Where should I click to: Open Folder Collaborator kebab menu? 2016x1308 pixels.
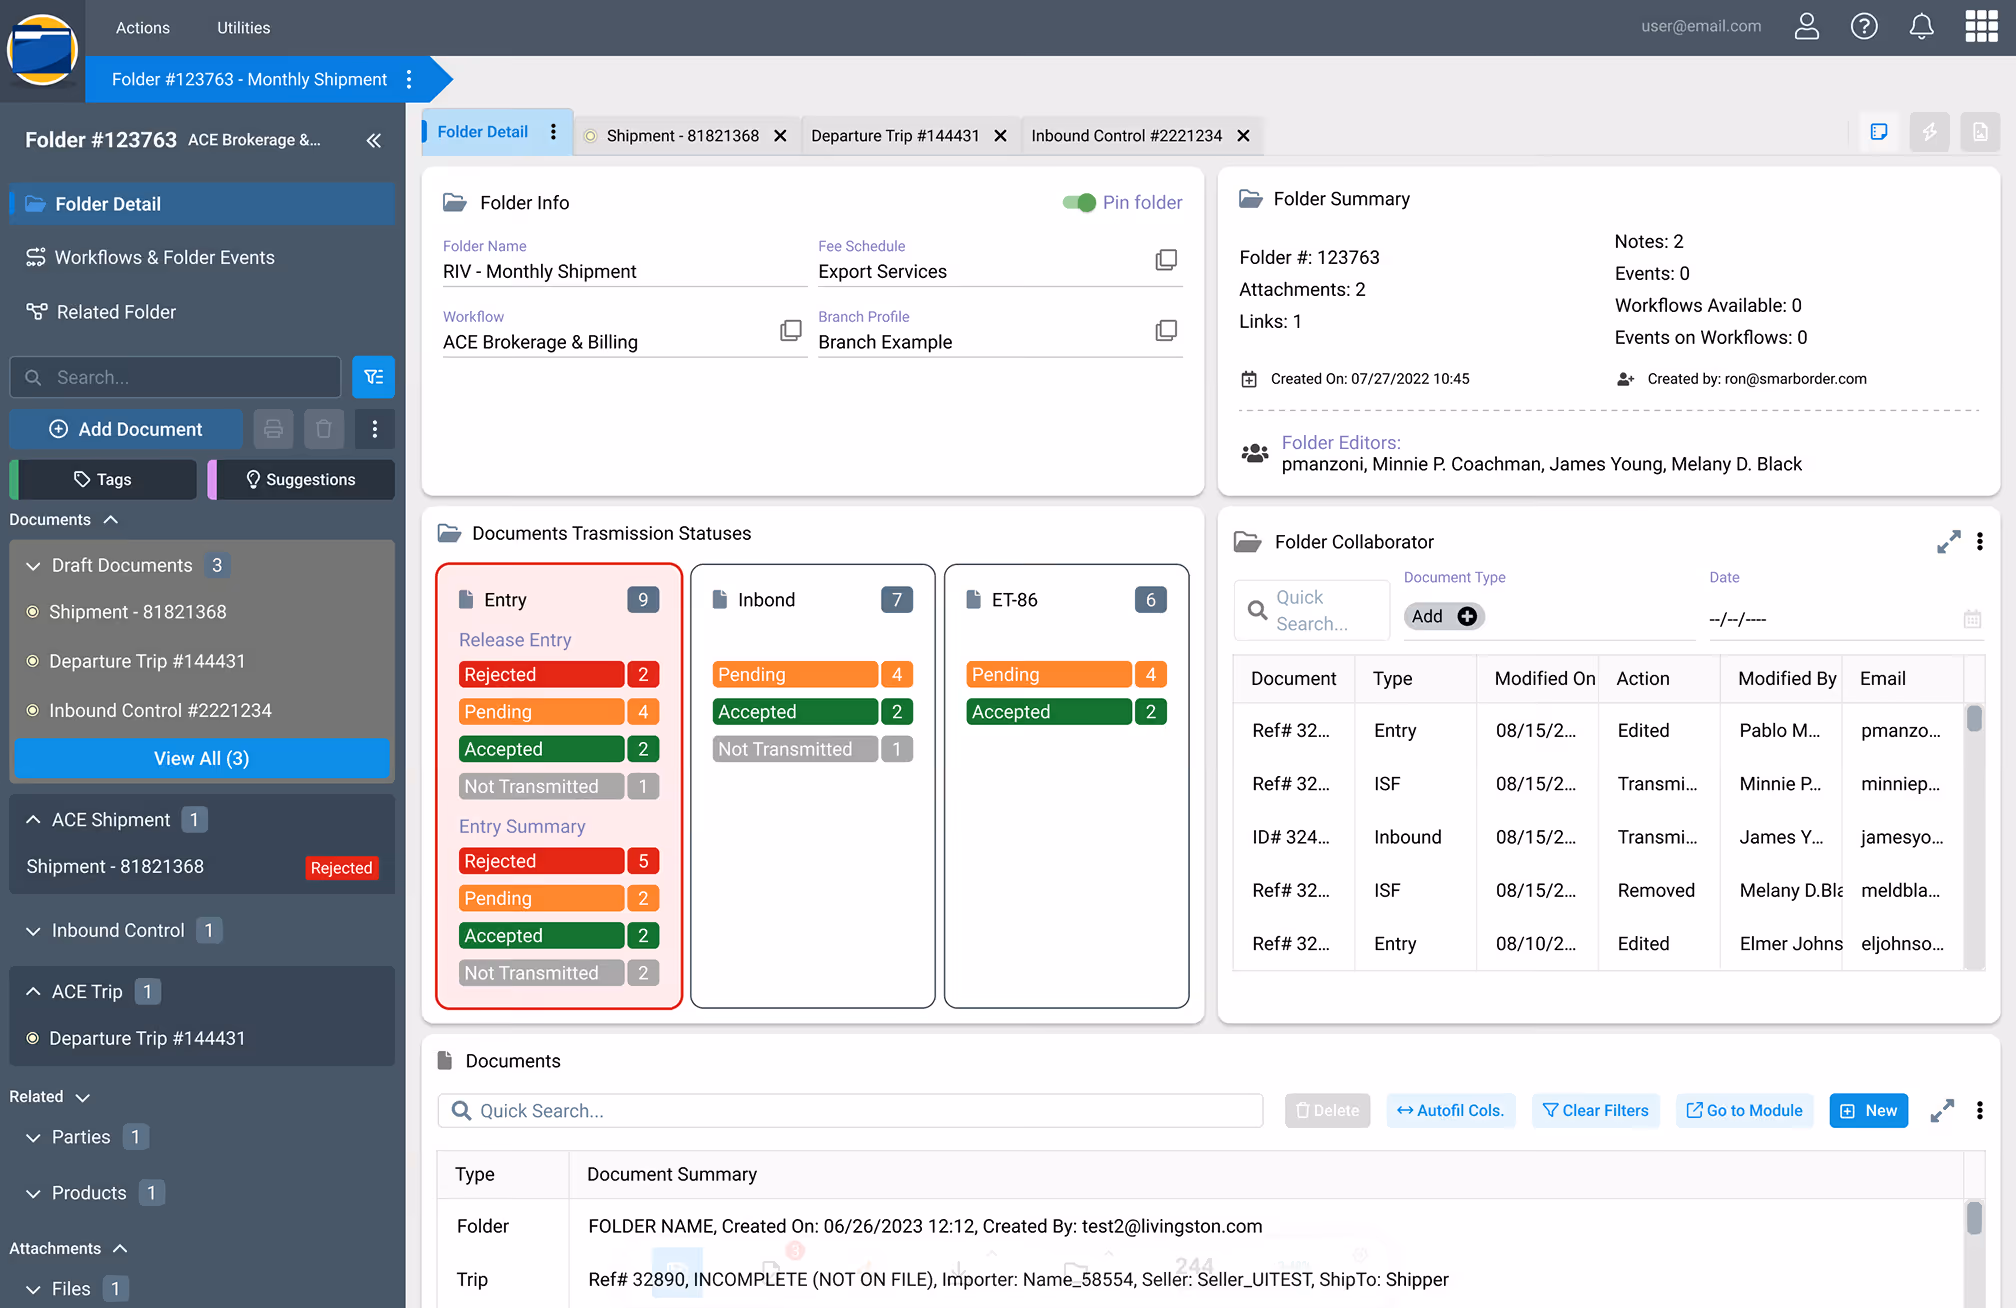click(1980, 542)
